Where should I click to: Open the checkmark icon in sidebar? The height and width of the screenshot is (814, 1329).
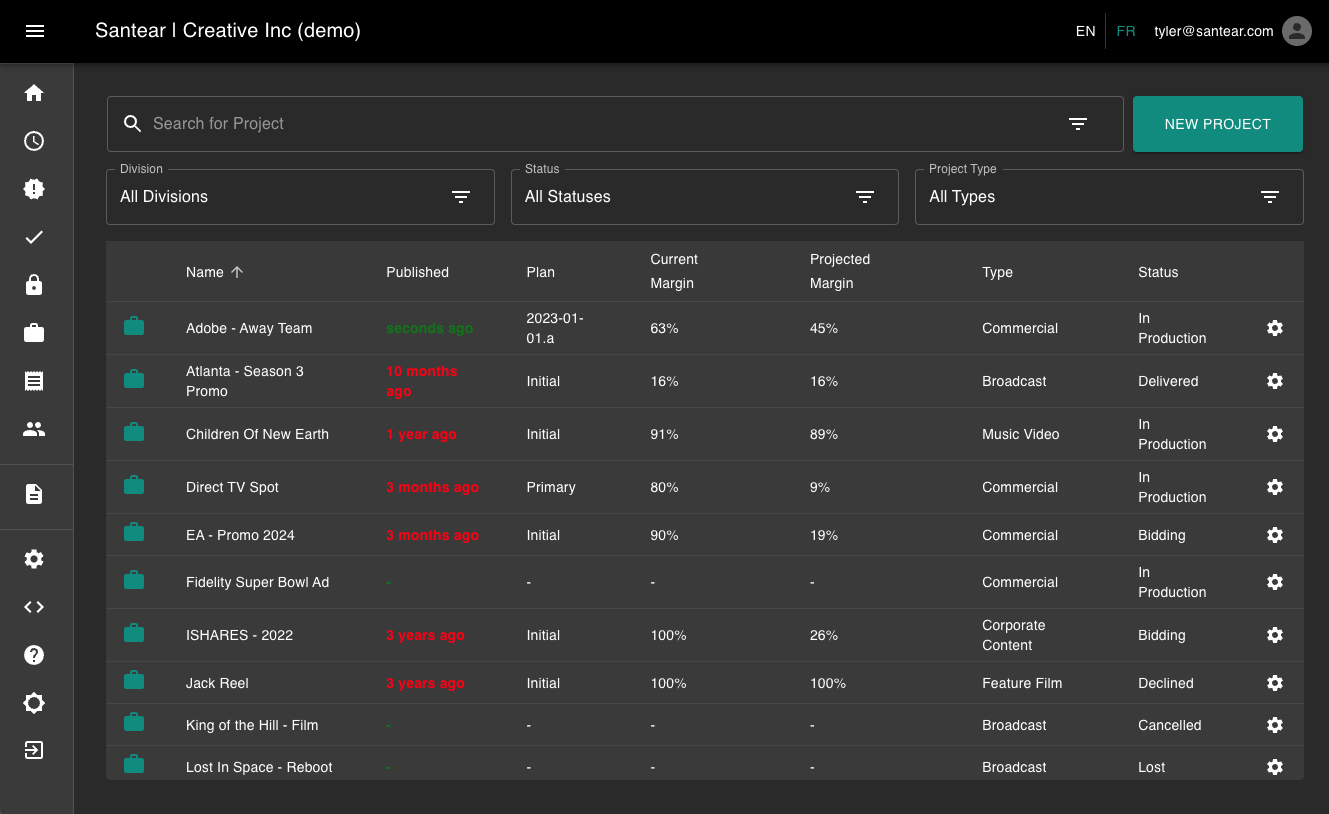coord(34,237)
